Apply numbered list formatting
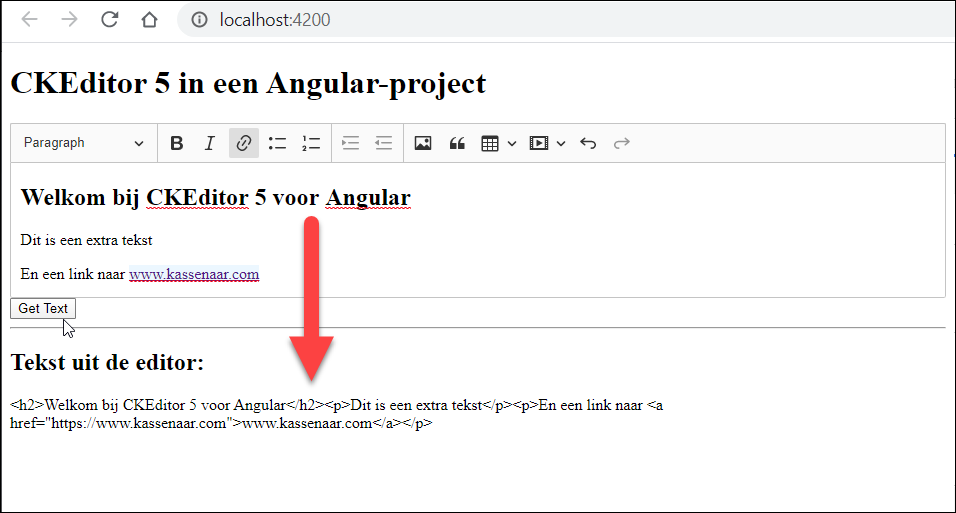The height and width of the screenshot is (513, 956). point(311,143)
